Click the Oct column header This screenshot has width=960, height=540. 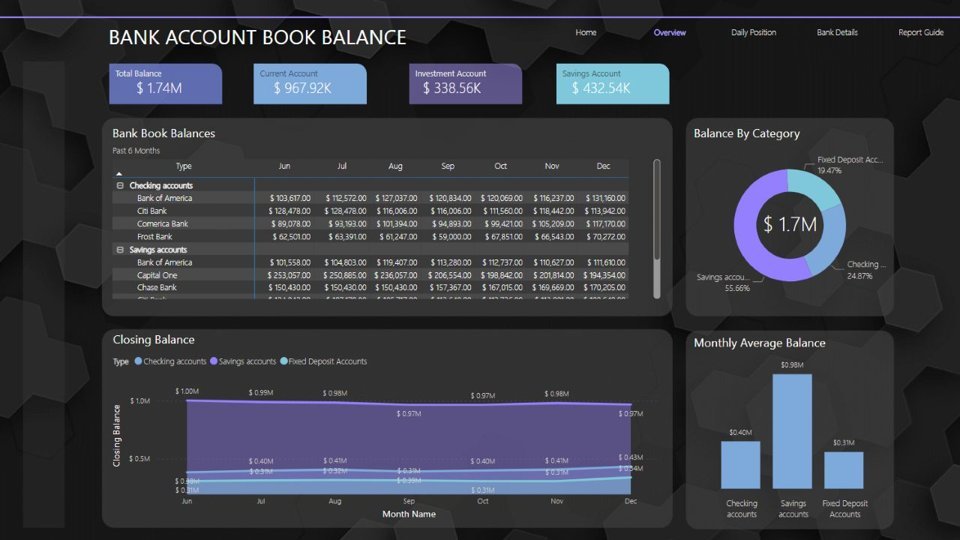[500, 166]
